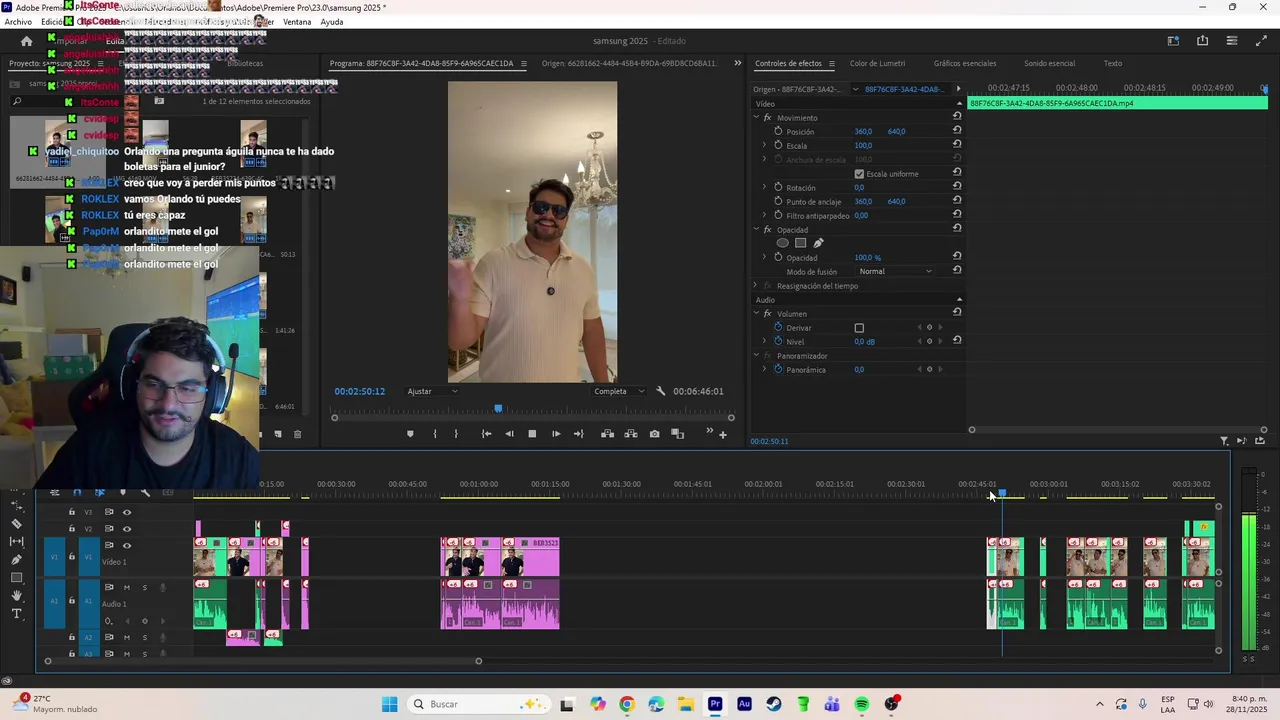Export frame with the camera icon
The image size is (1280, 720).
pos(654,434)
